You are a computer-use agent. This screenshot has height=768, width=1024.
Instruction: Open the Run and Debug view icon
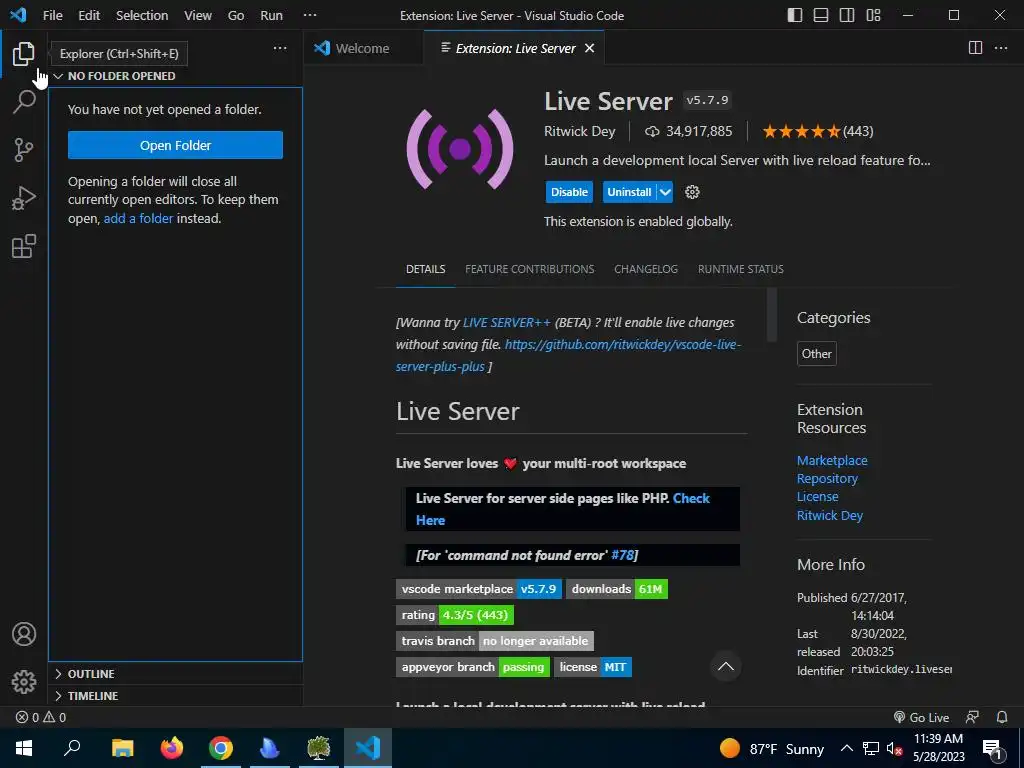24,198
